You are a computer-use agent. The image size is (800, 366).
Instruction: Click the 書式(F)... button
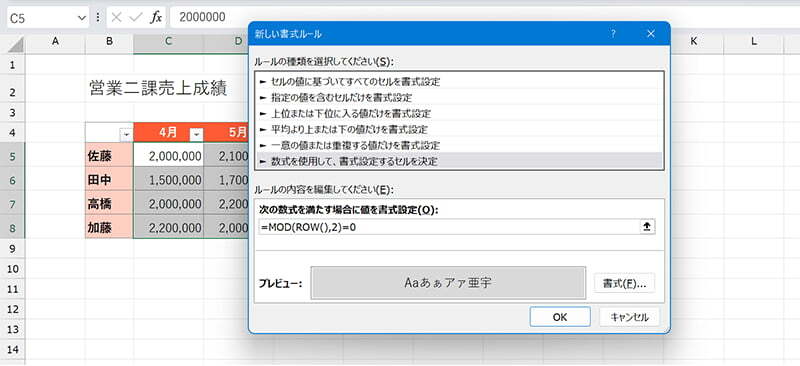[624, 284]
